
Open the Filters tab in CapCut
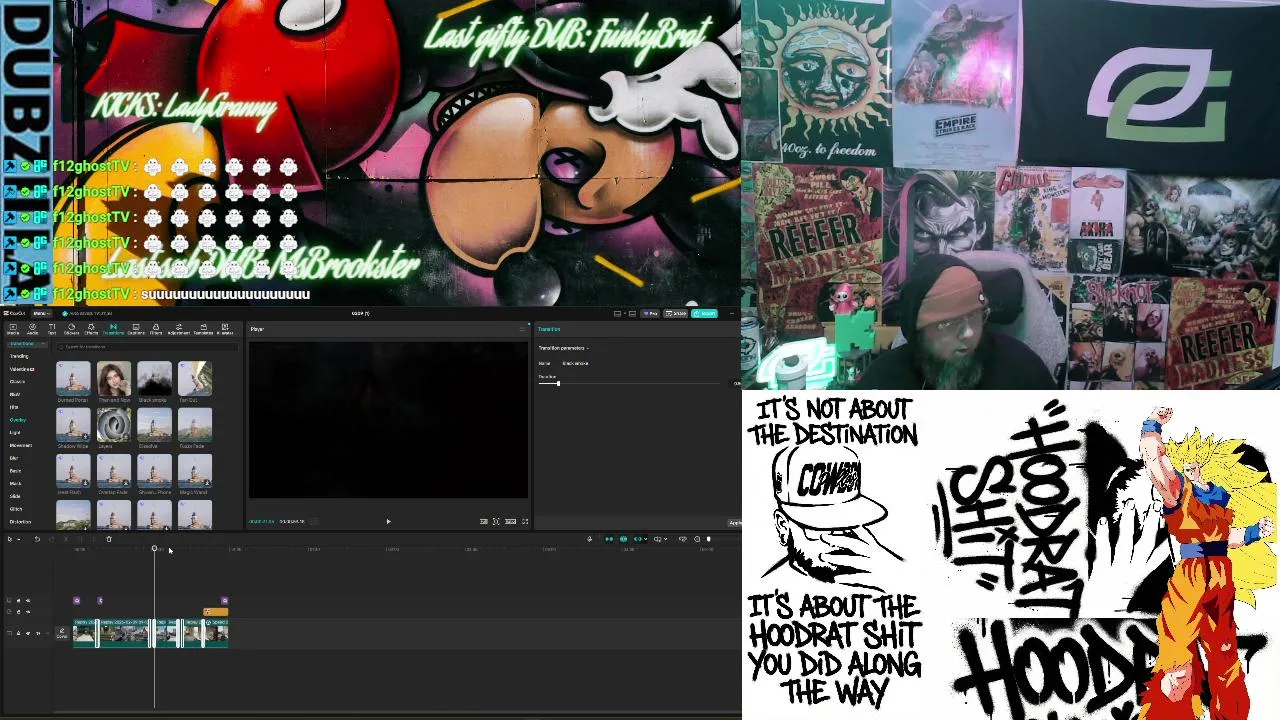(156, 329)
